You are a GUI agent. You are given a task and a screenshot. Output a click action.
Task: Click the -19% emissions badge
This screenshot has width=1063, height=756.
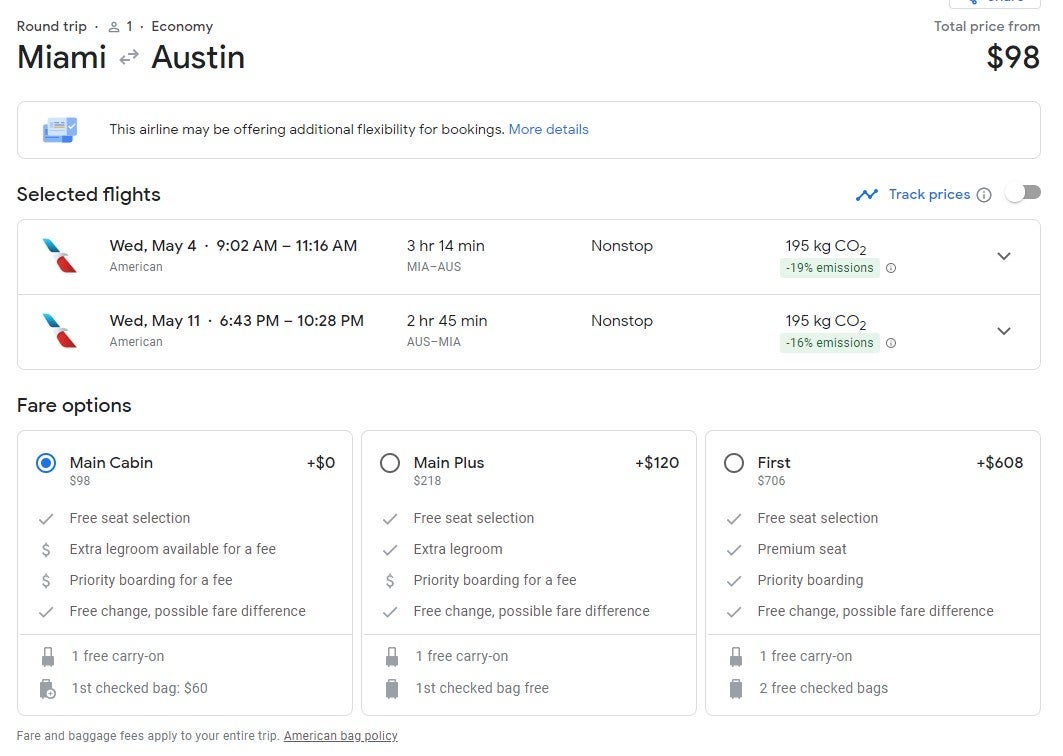pyautogui.click(x=830, y=268)
